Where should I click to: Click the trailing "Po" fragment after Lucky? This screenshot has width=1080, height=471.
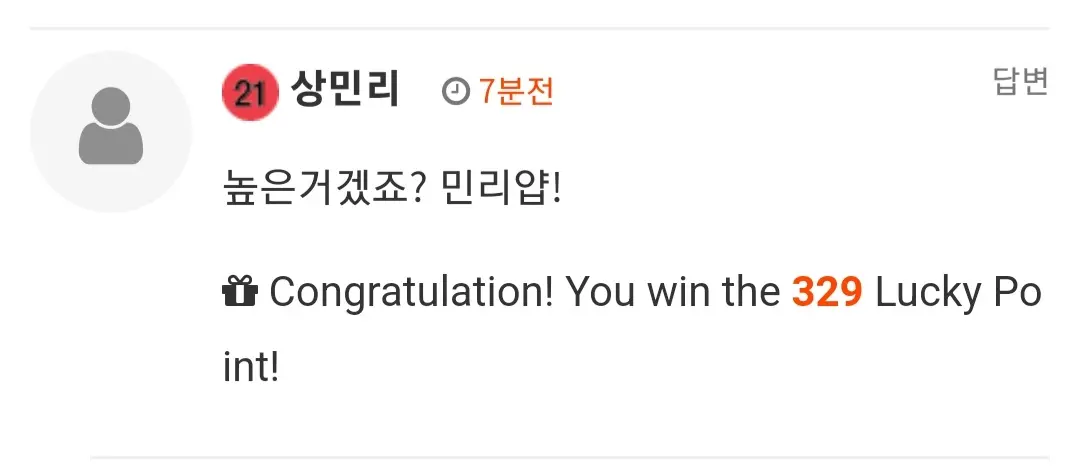(1016, 293)
